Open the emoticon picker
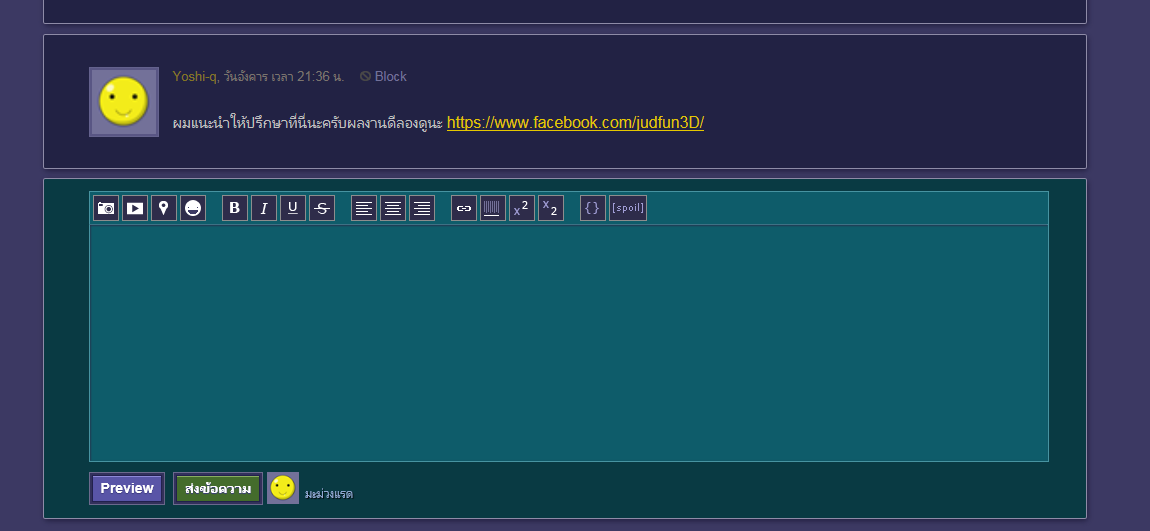The width and height of the screenshot is (1150, 531). 193,208
